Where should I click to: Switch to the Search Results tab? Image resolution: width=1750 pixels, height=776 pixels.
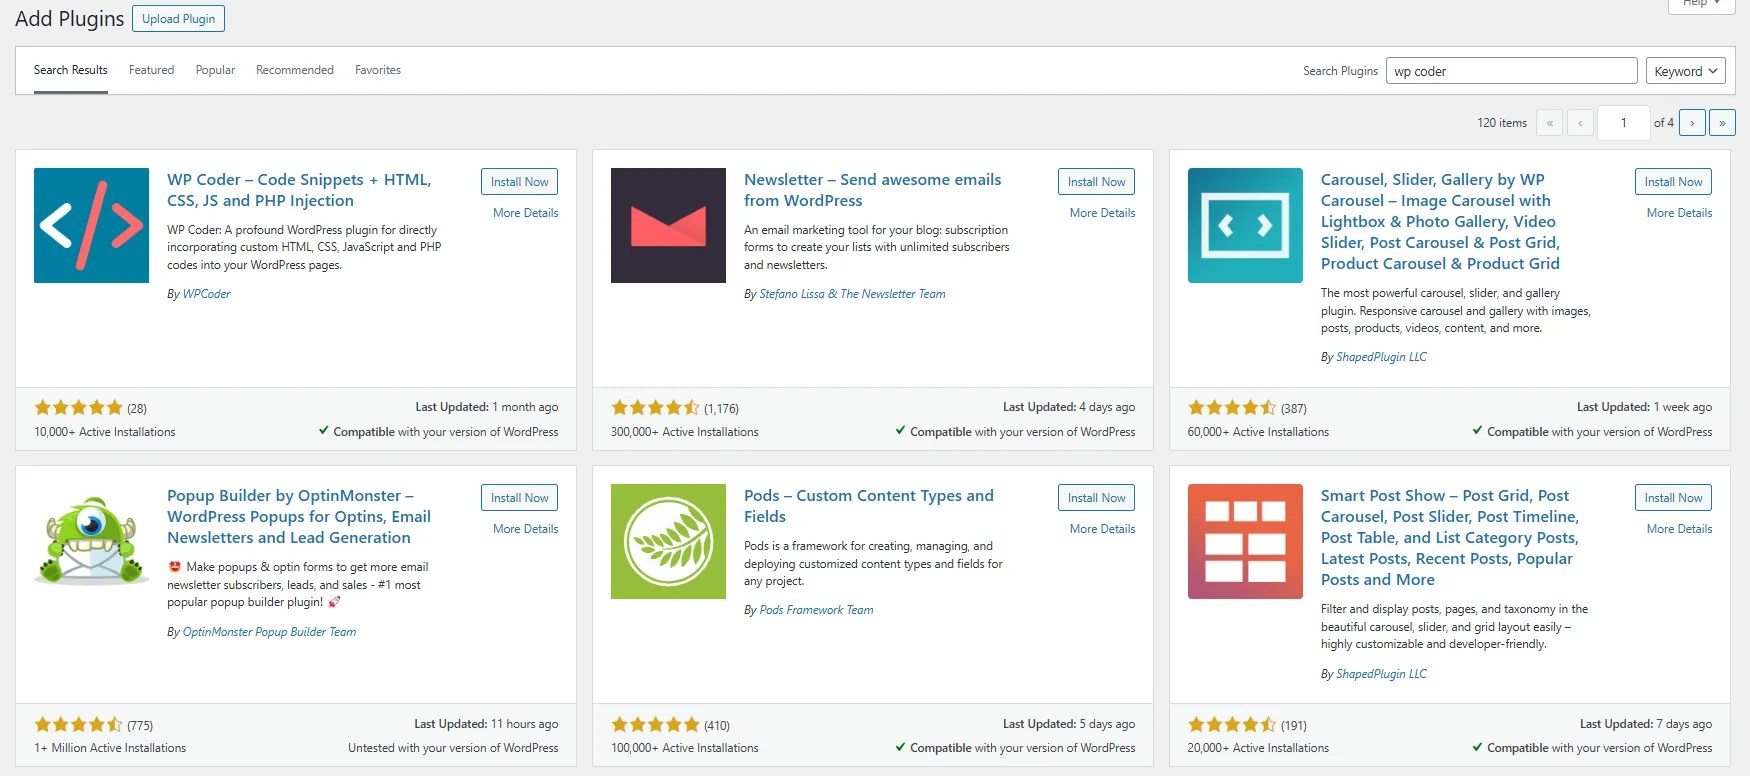(x=71, y=70)
